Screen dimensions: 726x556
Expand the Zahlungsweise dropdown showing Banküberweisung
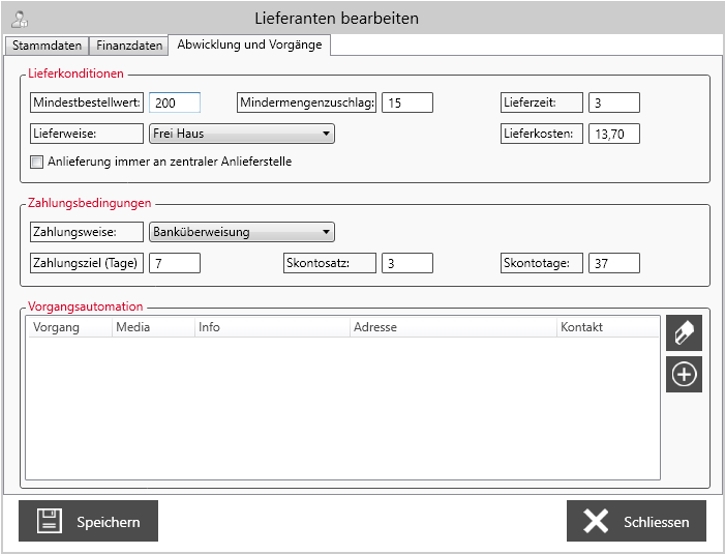241,233
